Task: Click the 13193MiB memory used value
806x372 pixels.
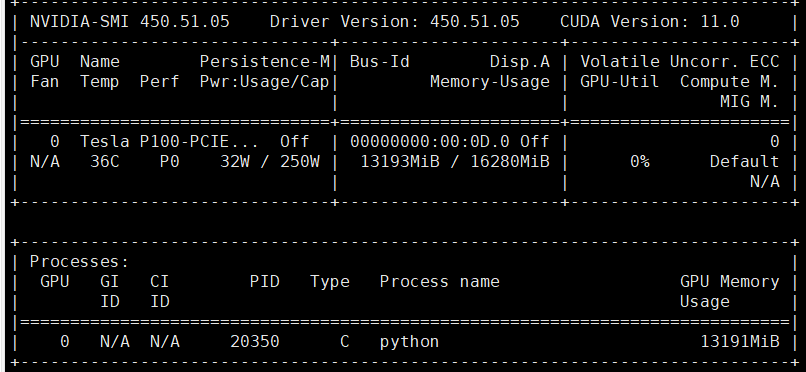Action: (x=399, y=162)
